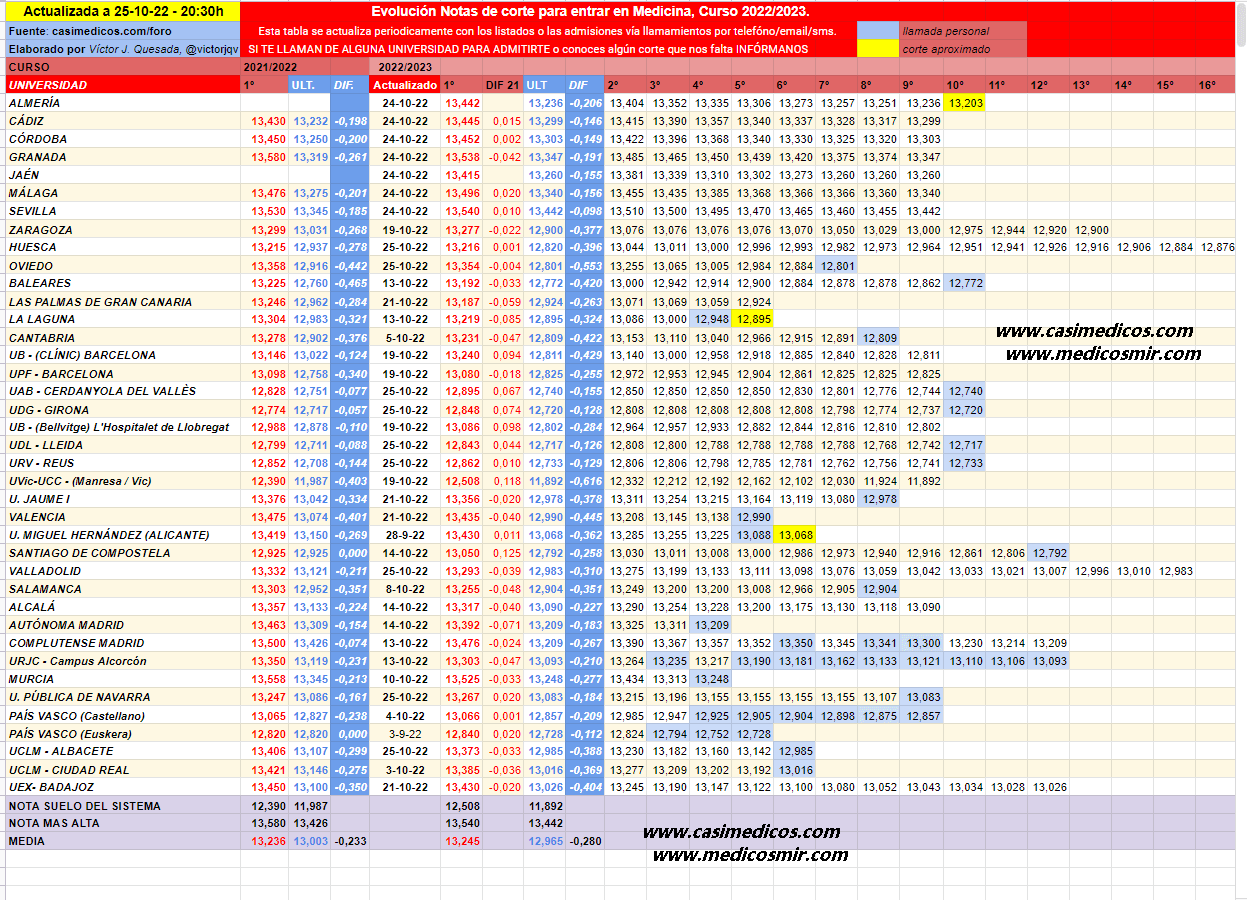Screen dimensions: 1247x900
Task: Click 'U. PÚBLICA DE NAVARRA' row label
Action: [x=79, y=697]
